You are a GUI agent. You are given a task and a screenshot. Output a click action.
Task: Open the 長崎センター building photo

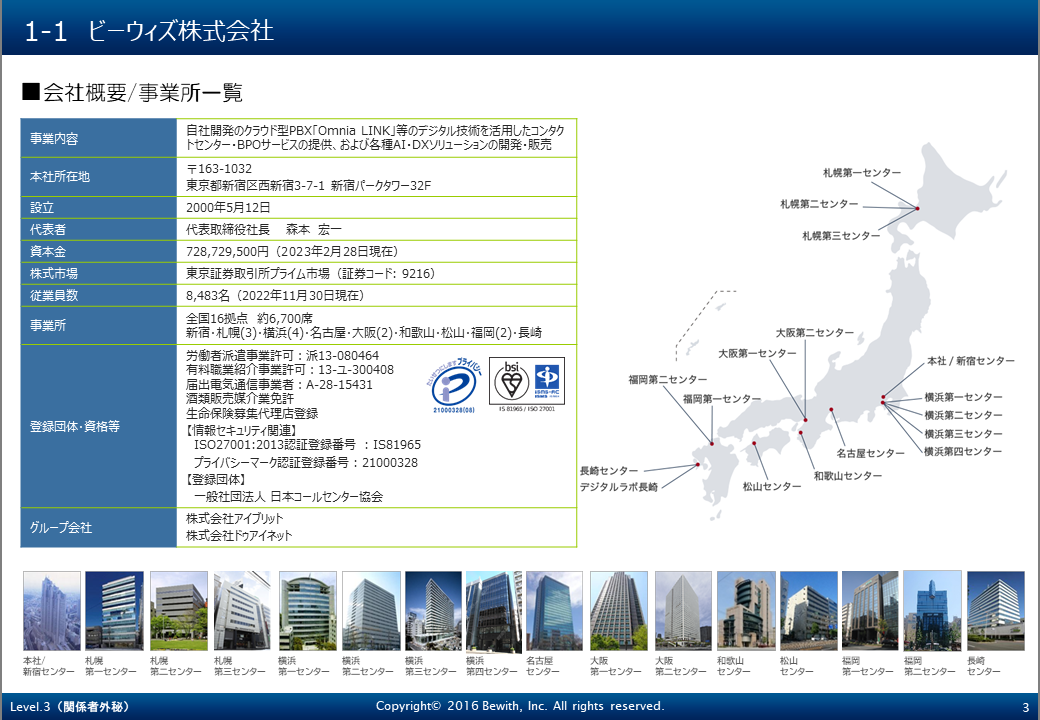[996, 611]
